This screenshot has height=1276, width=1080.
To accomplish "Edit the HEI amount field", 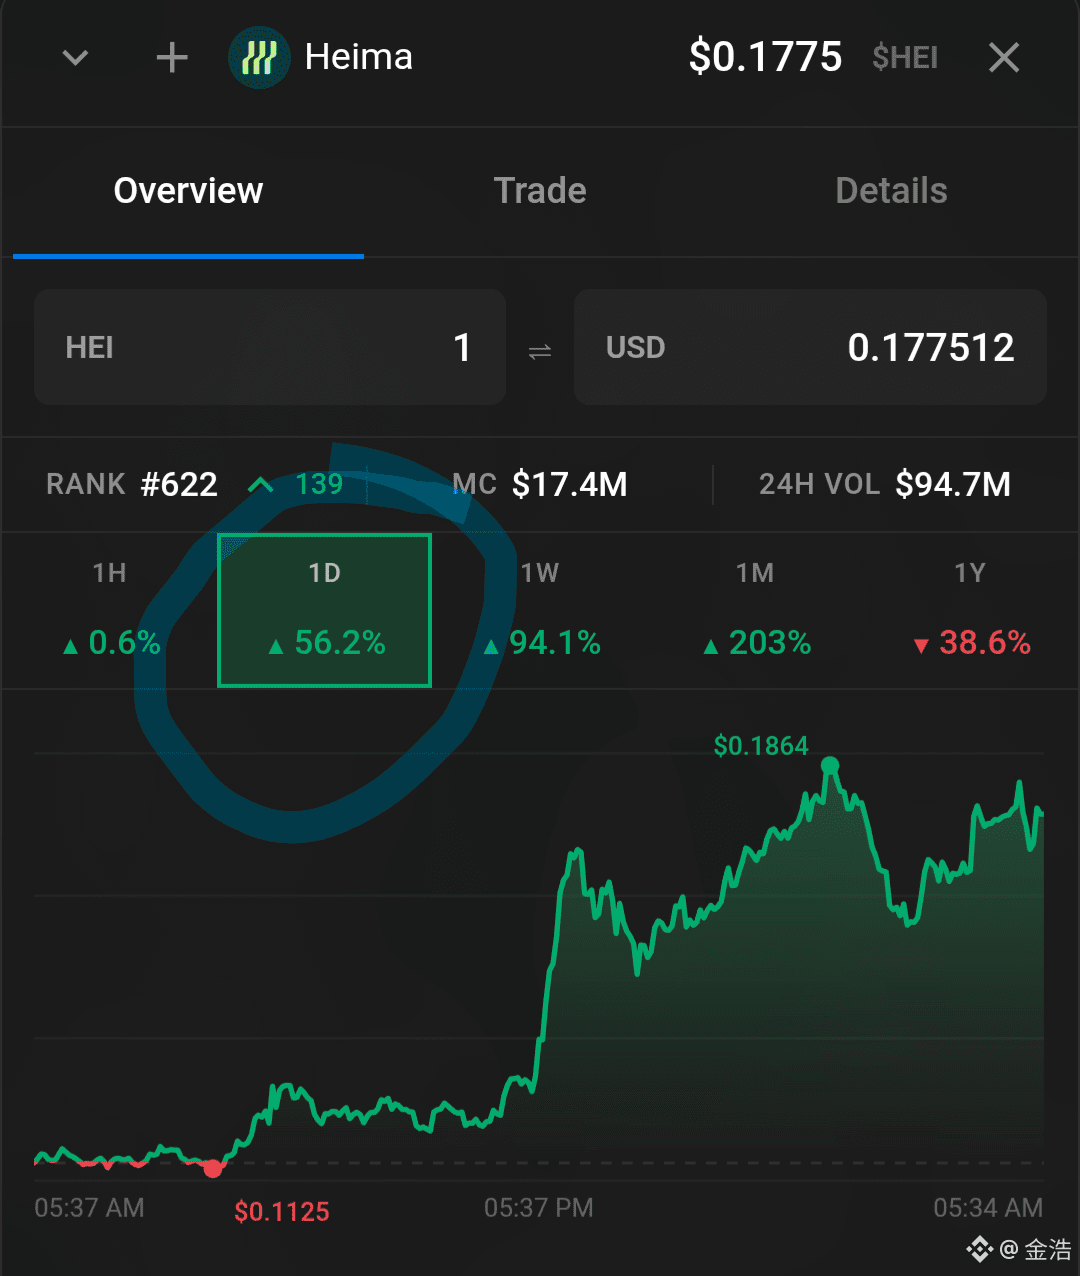I will 270,347.
